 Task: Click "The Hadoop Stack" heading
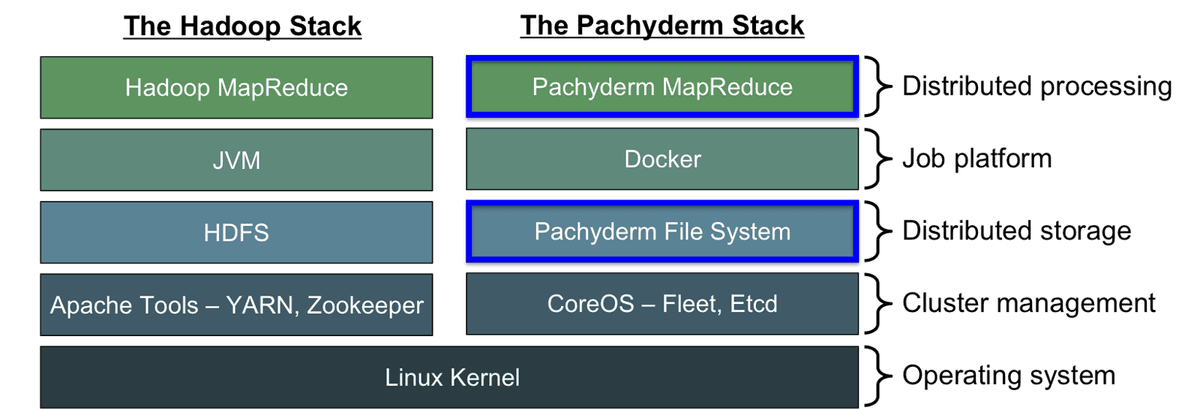point(242,26)
